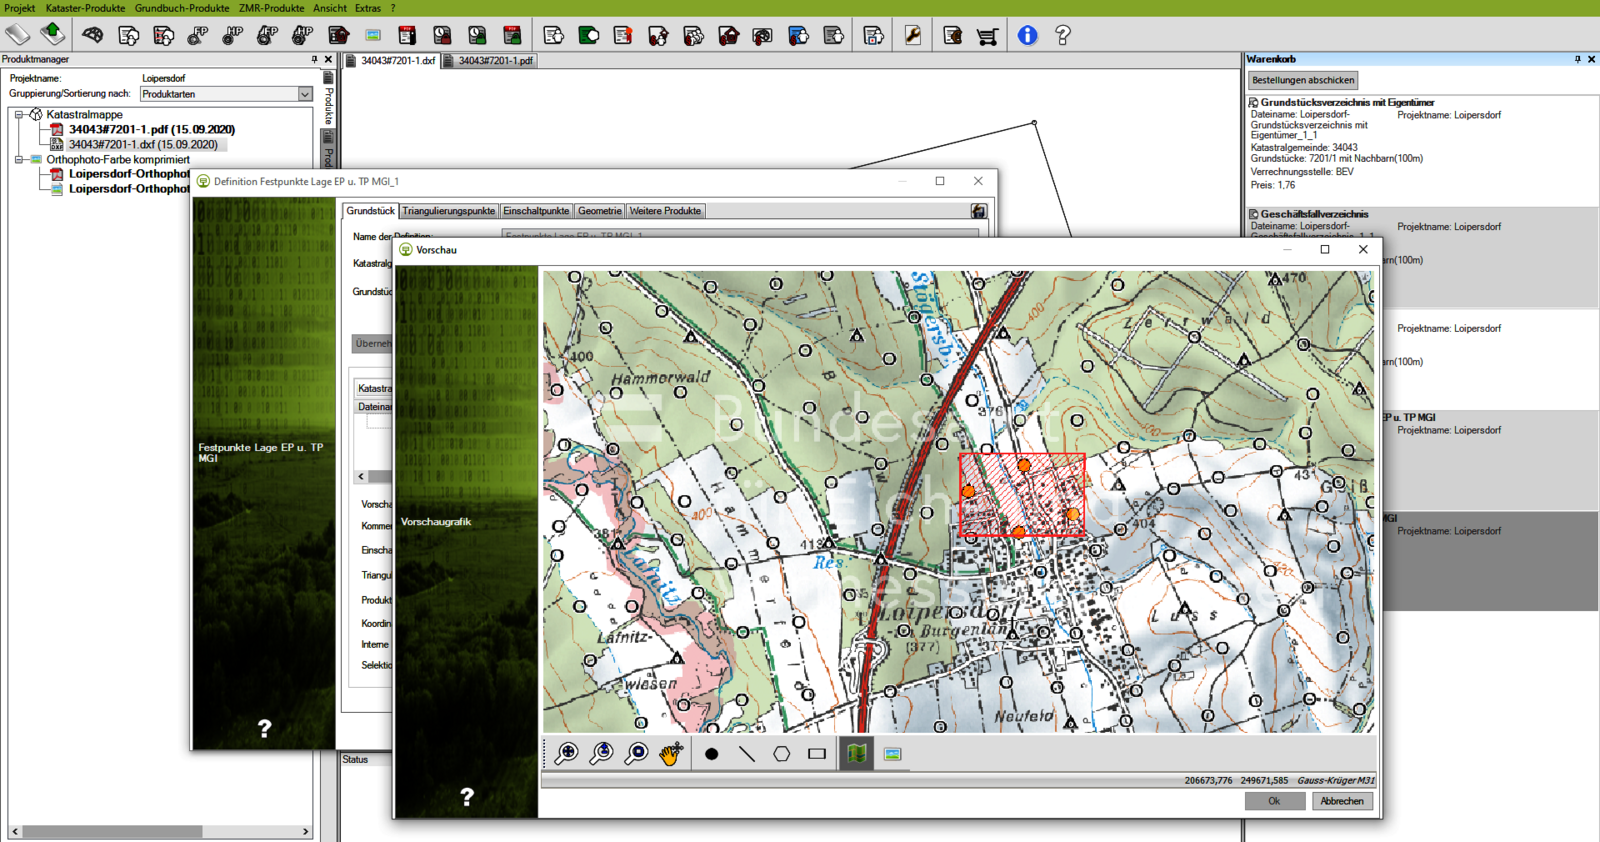
Task: Select the pan hand tool in preview
Action: tap(670, 754)
